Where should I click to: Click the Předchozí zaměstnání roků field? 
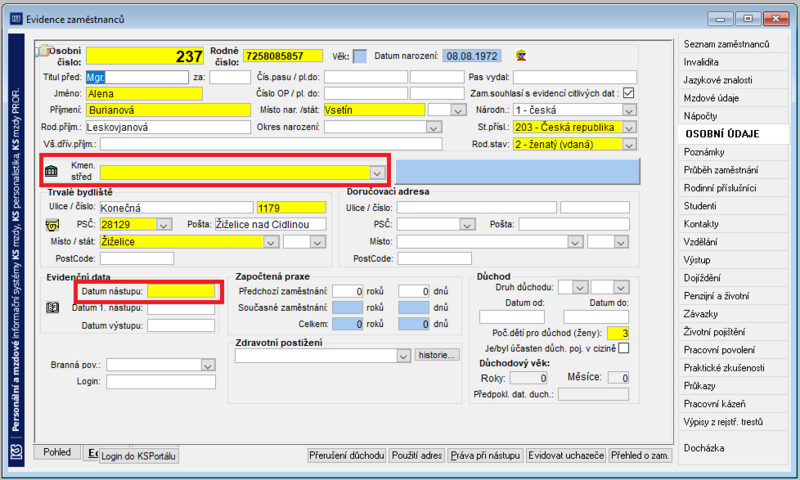point(347,291)
